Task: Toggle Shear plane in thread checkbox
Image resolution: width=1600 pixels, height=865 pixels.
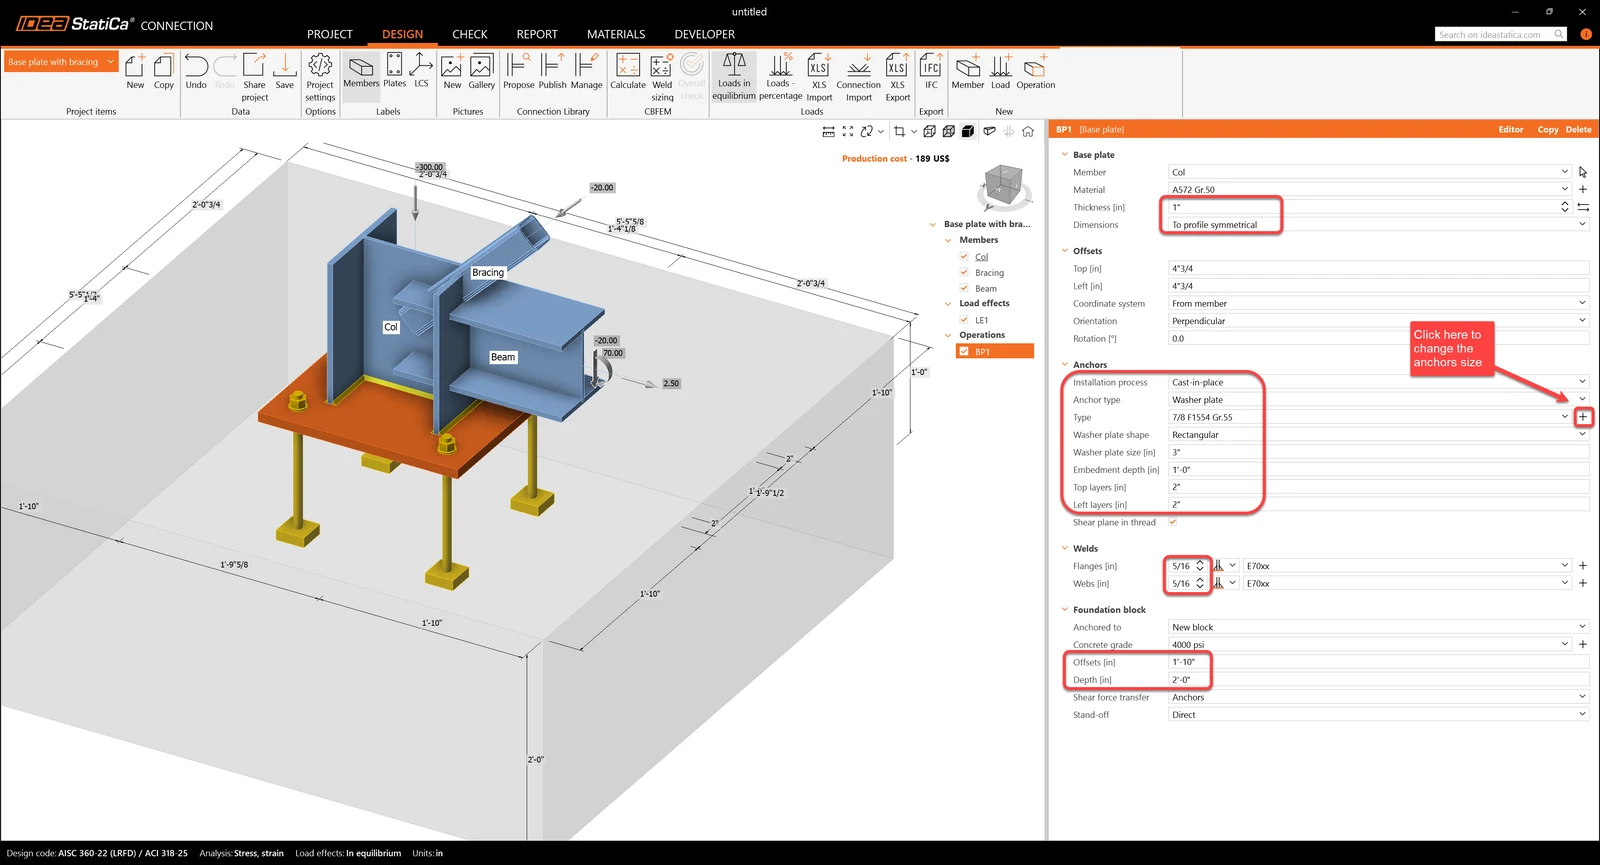Action: click(1173, 522)
